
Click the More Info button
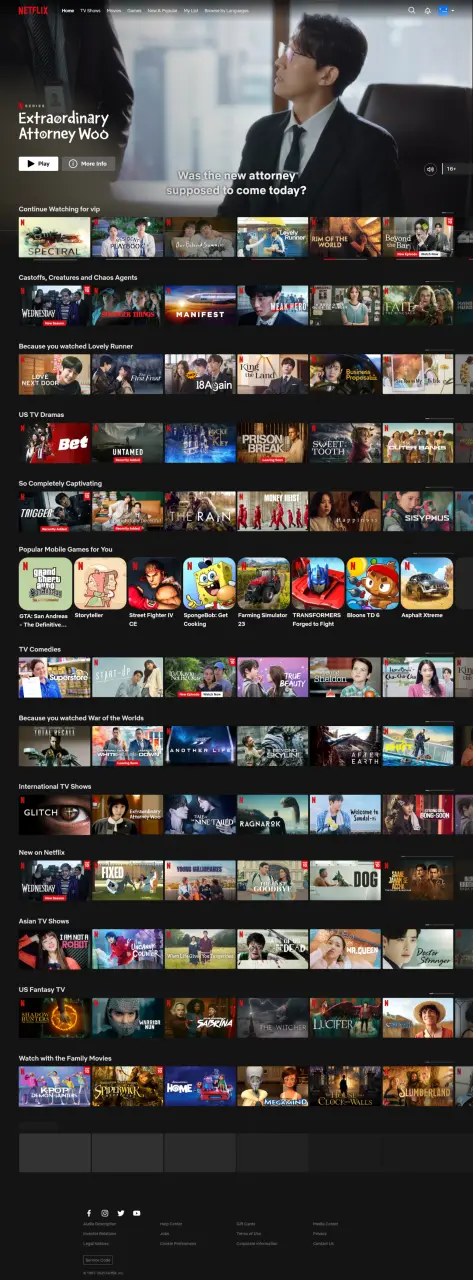click(x=88, y=163)
